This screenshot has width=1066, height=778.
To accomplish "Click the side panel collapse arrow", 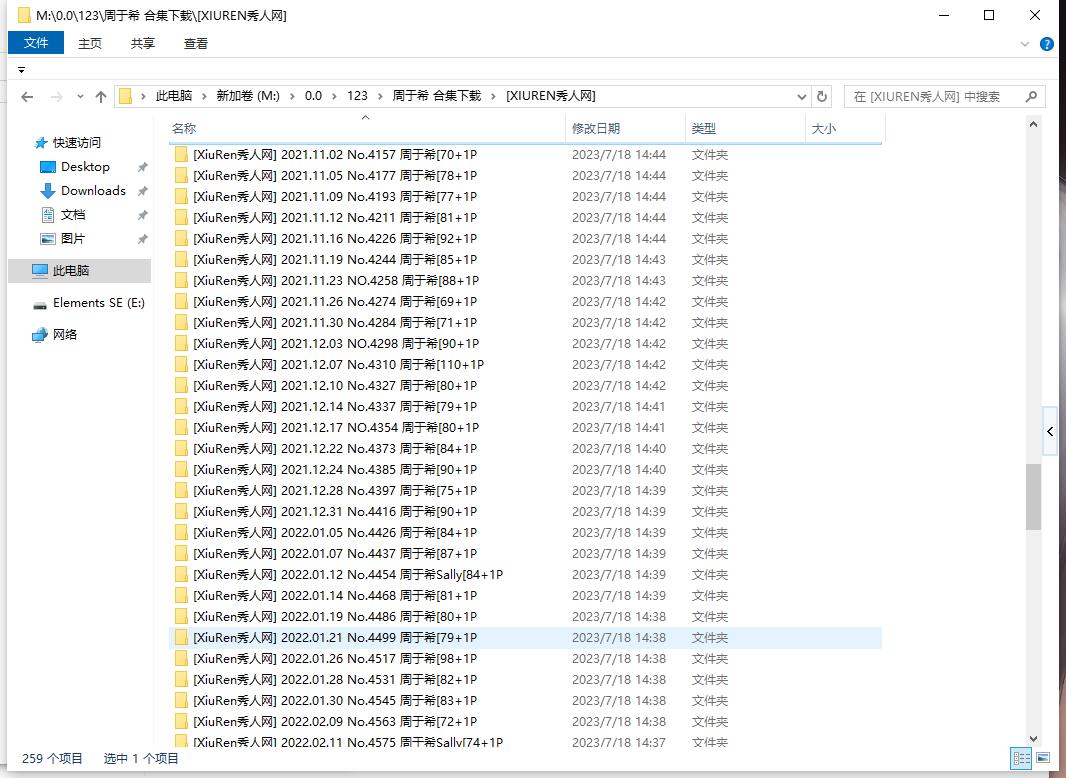I will pos(1050,432).
